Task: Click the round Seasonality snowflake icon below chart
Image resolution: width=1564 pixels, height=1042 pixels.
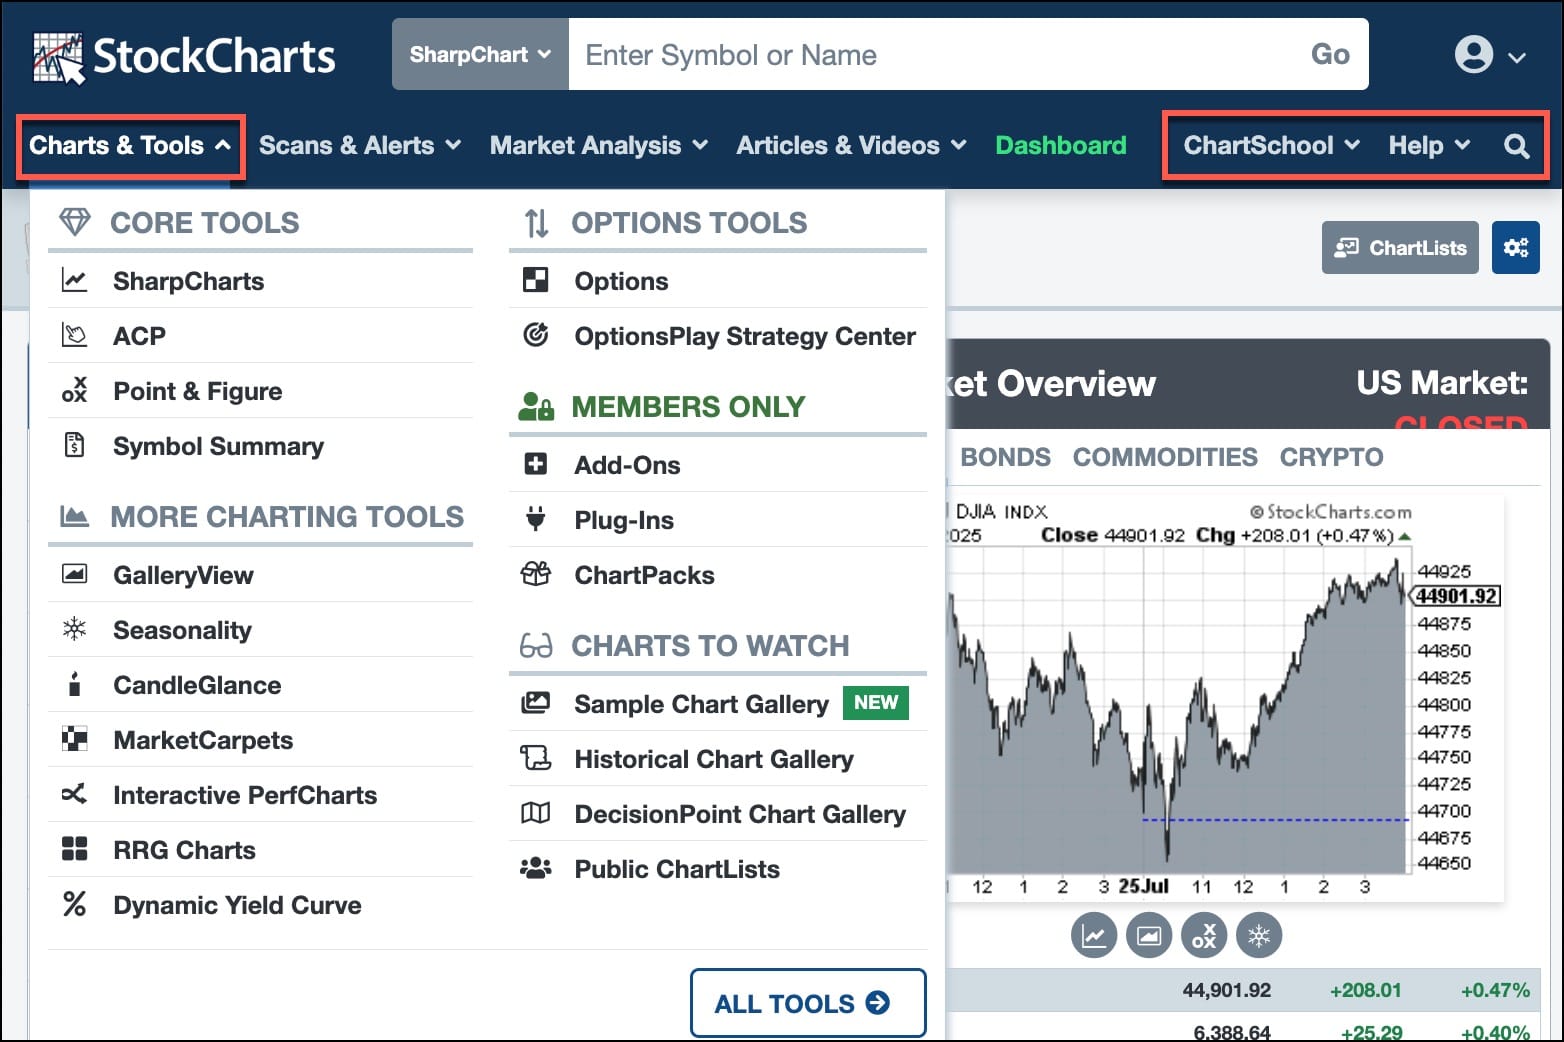Action: pyautogui.click(x=1259, y=937)
